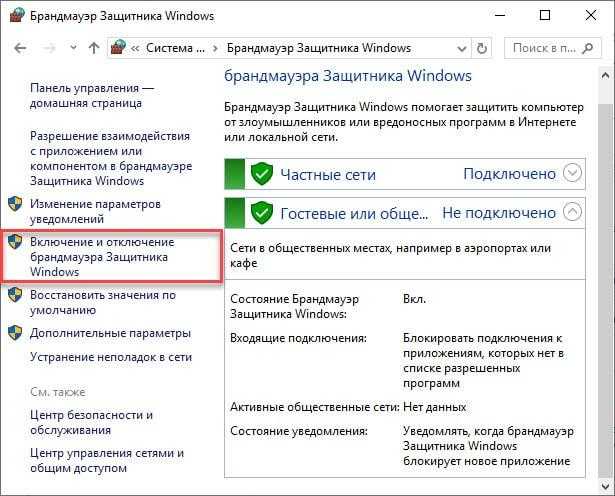Open address bar history dropdown arrow
This screenshot has height=496, width=615.
(462, 49)
